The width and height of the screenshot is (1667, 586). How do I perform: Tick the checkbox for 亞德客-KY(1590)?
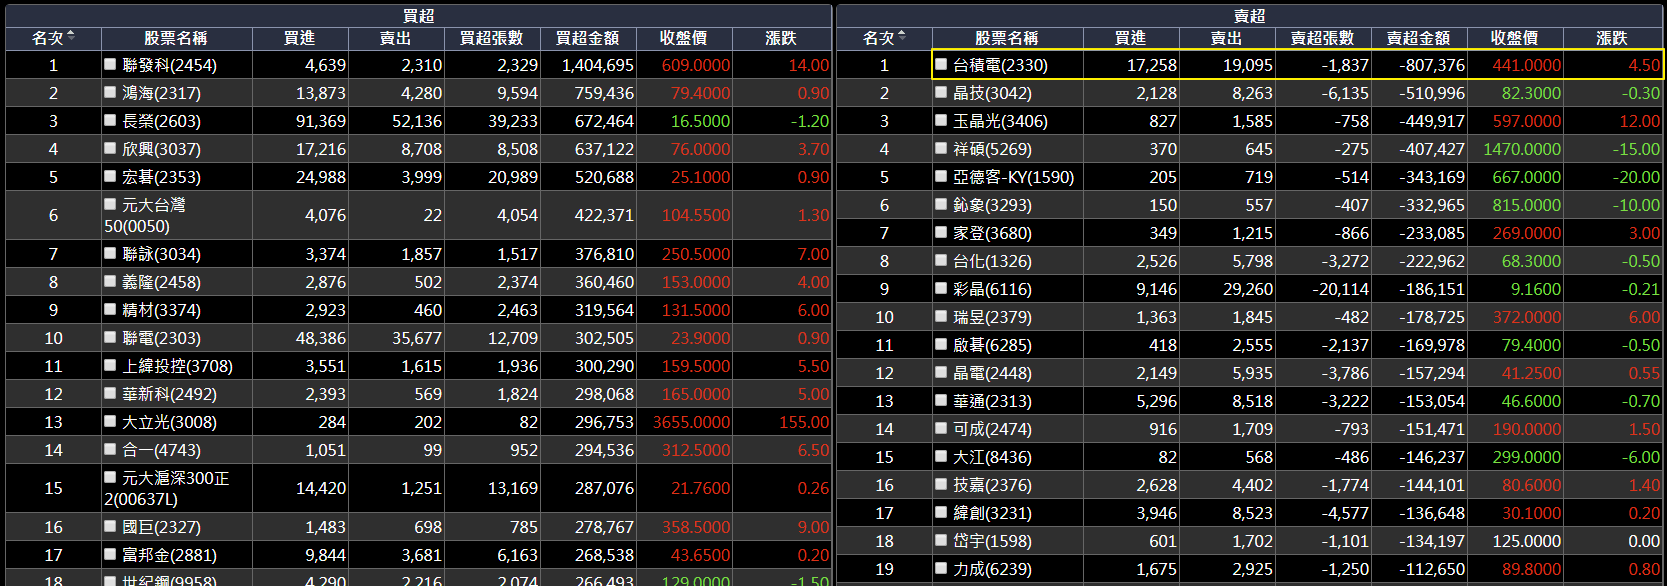(941, 176)
